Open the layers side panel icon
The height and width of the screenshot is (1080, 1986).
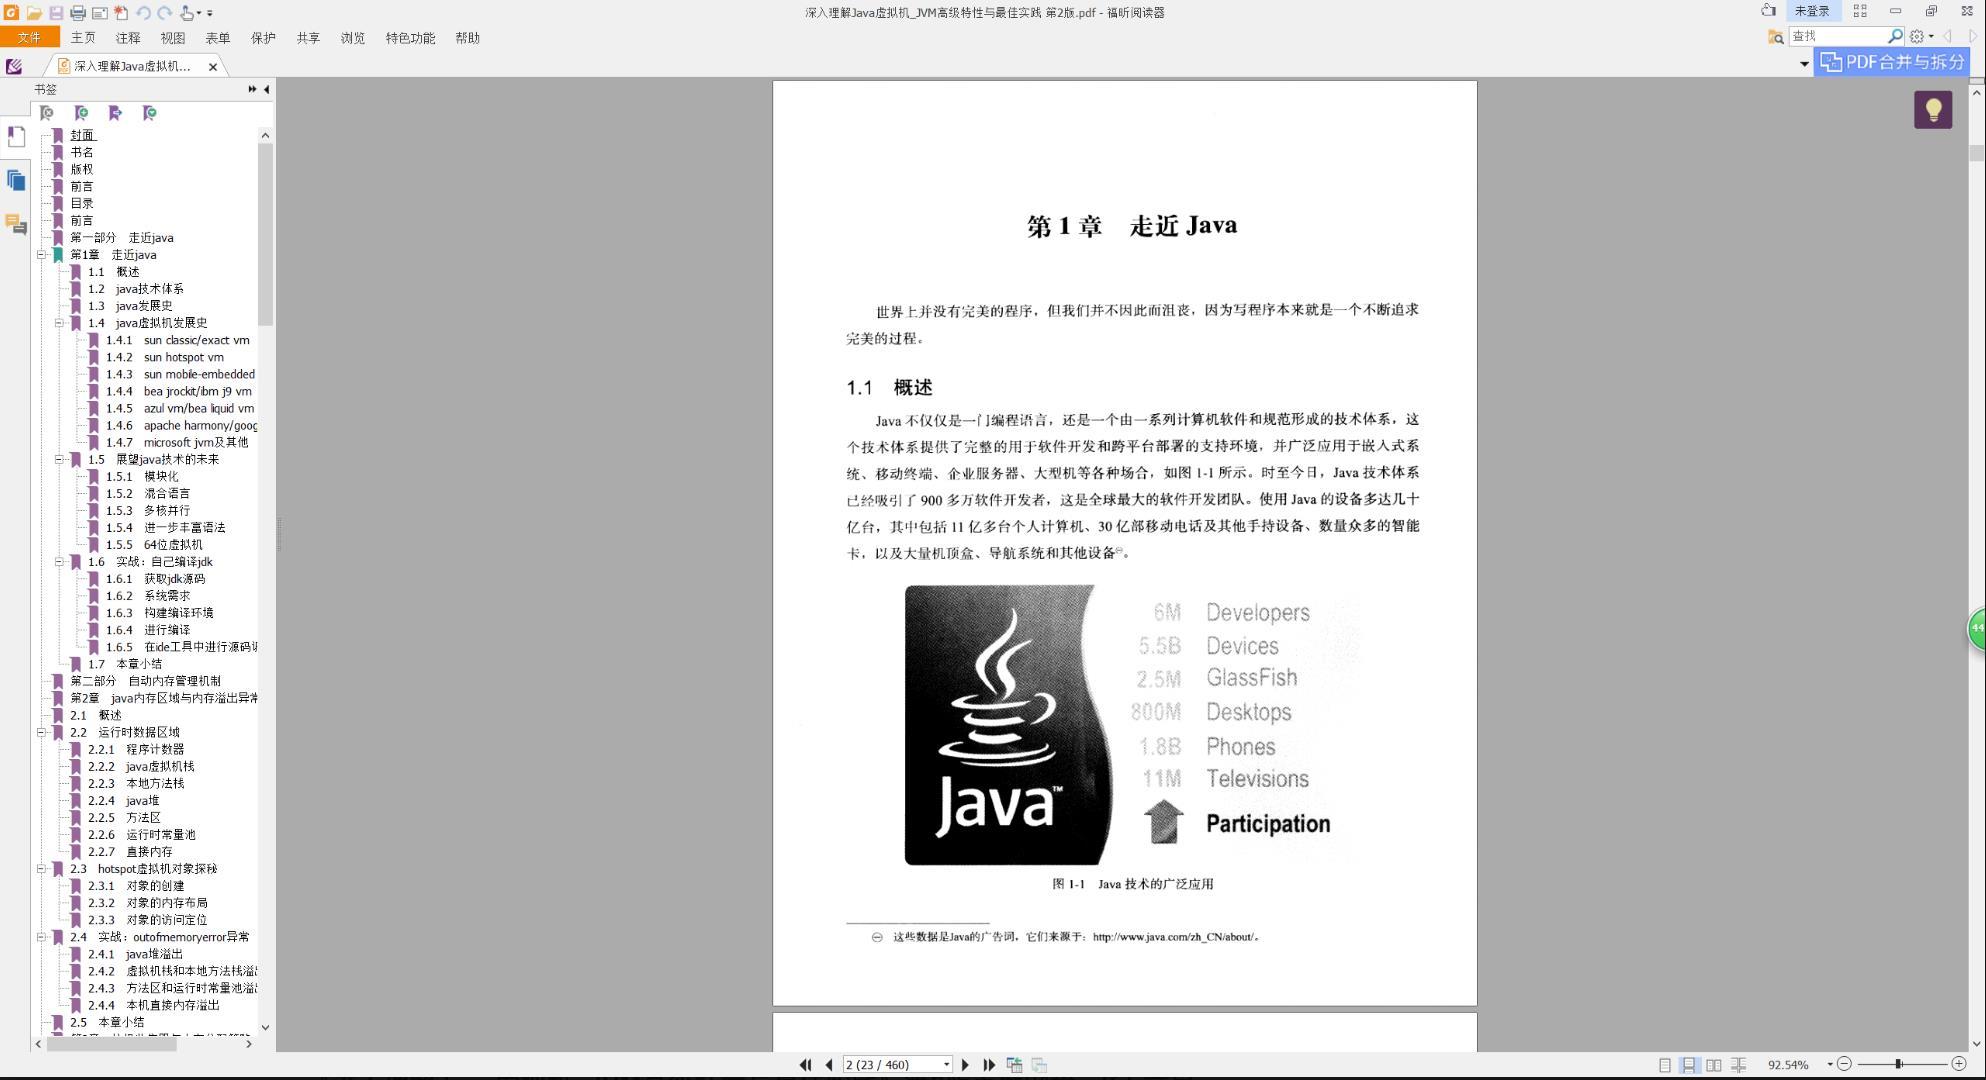pos(16,180)
